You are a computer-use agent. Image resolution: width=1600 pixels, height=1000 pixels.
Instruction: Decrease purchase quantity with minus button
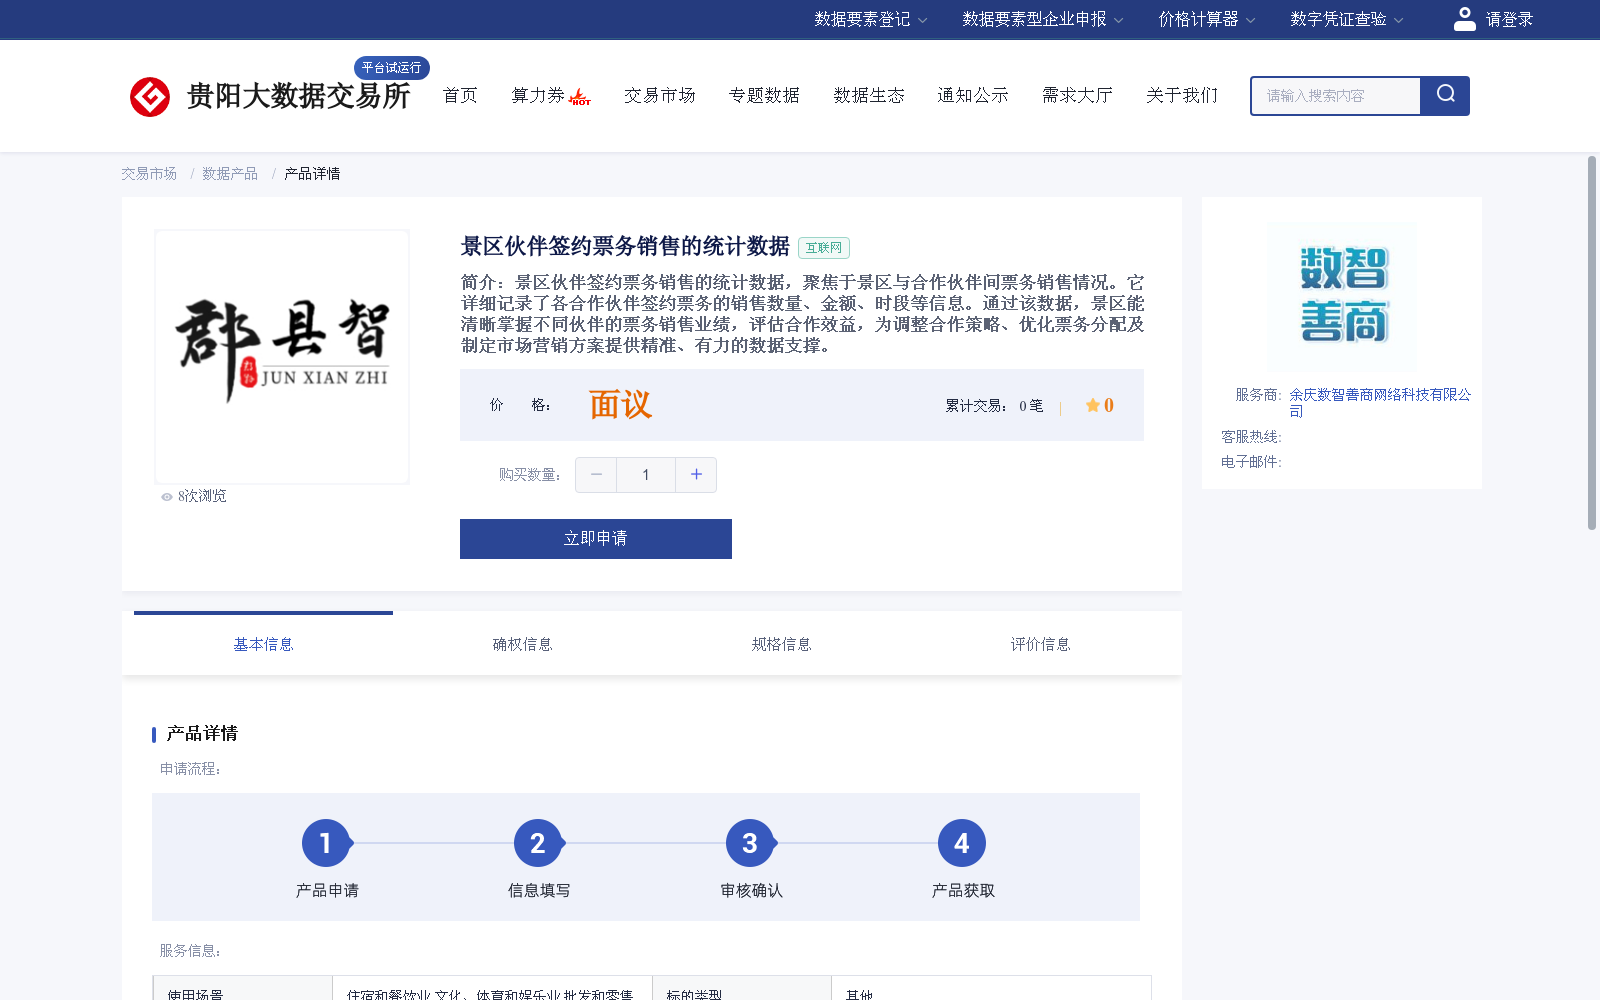[x=596, y=475]
